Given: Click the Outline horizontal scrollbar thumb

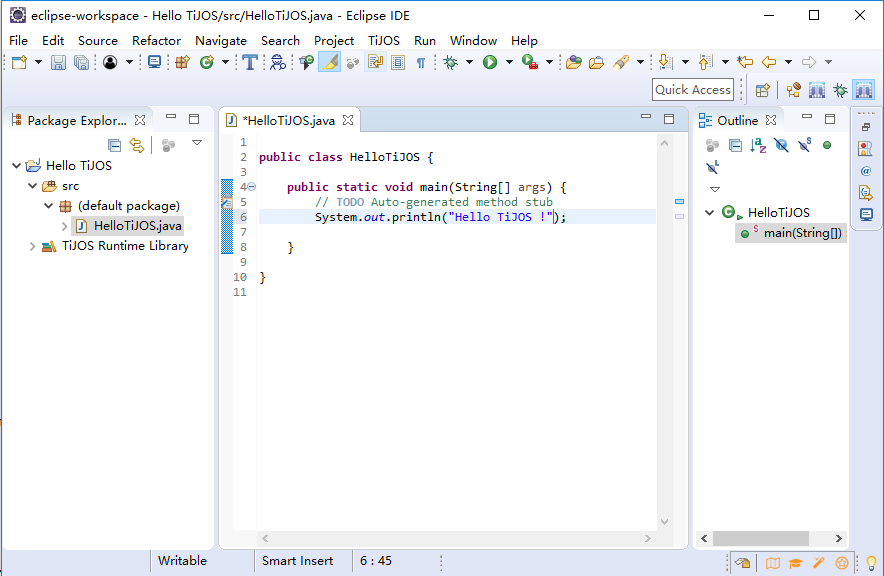Looking at the screenshot, I should [x=761, y=538].
